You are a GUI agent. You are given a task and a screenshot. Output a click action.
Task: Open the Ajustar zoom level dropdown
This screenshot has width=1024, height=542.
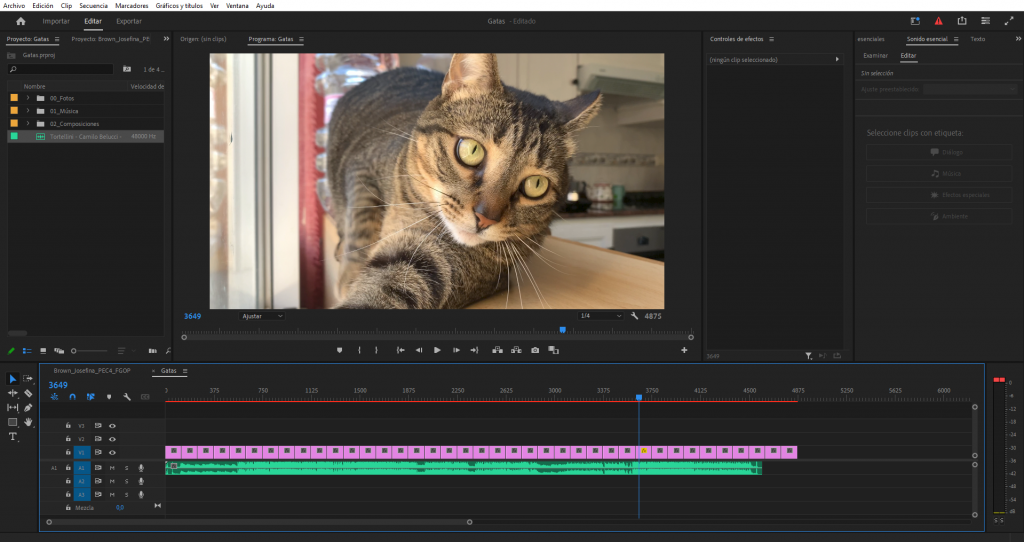click(262, 316)
